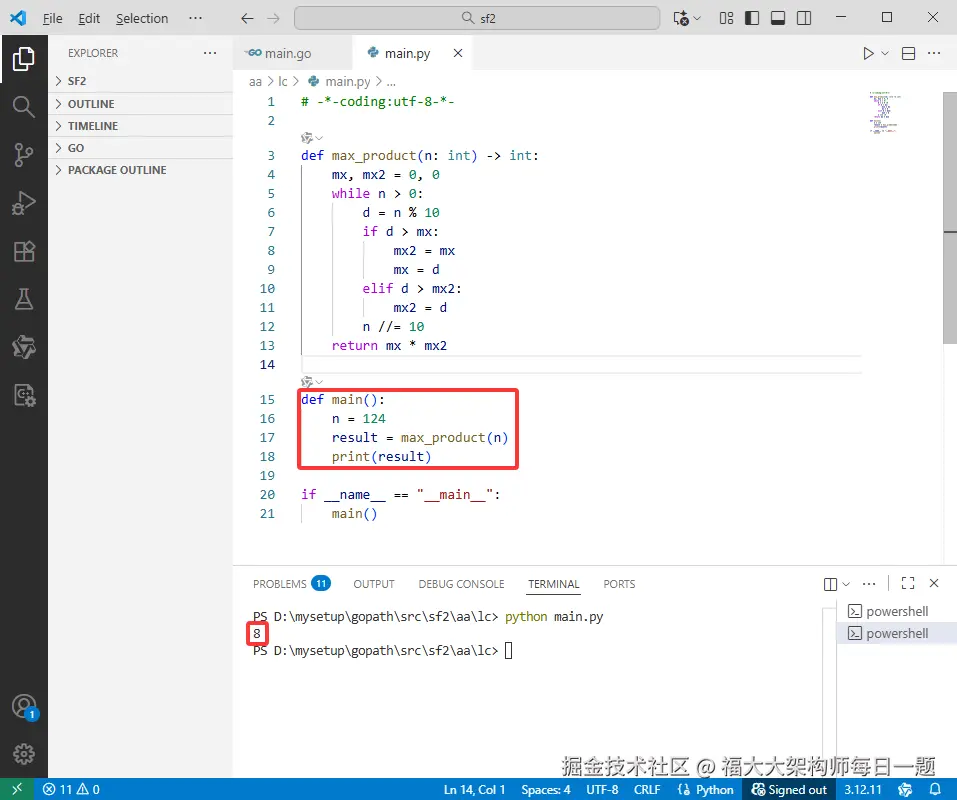Switch to the PORTS panel tab
The width and height of the screenshot is (957, 800).
click(x=619, y=584)
